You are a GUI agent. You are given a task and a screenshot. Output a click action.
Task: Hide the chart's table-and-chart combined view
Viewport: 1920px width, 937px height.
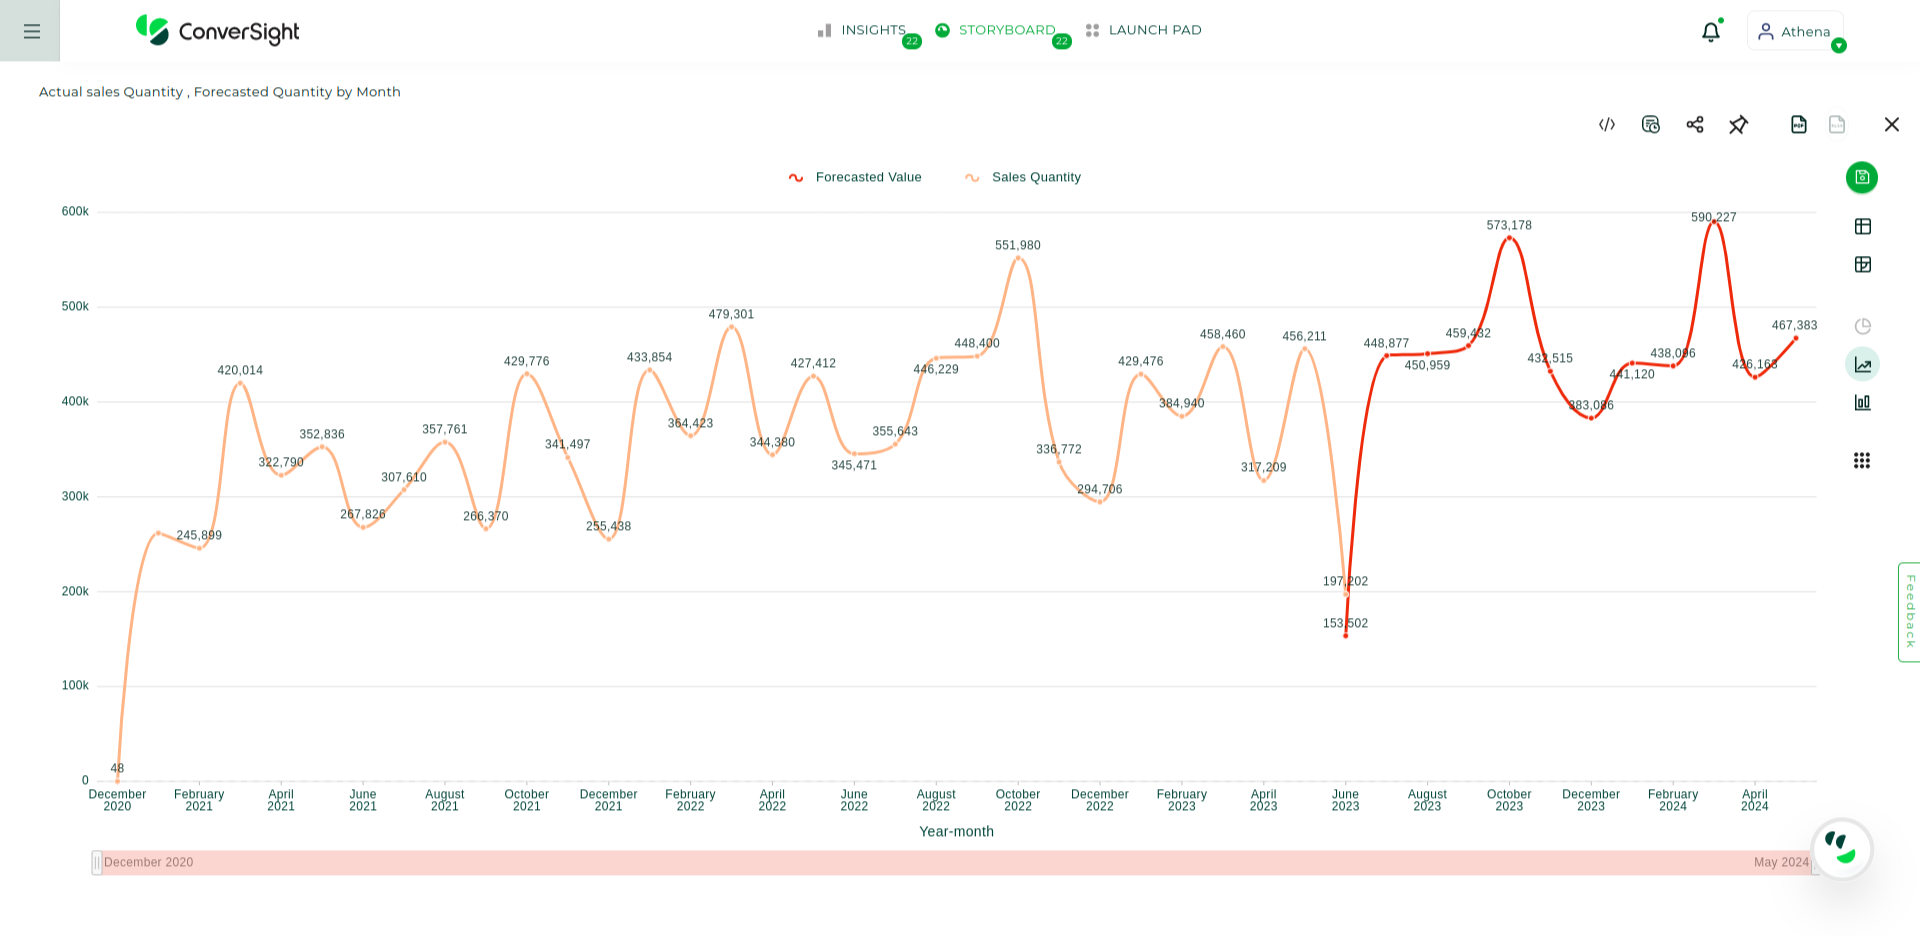coord(1864,264)
